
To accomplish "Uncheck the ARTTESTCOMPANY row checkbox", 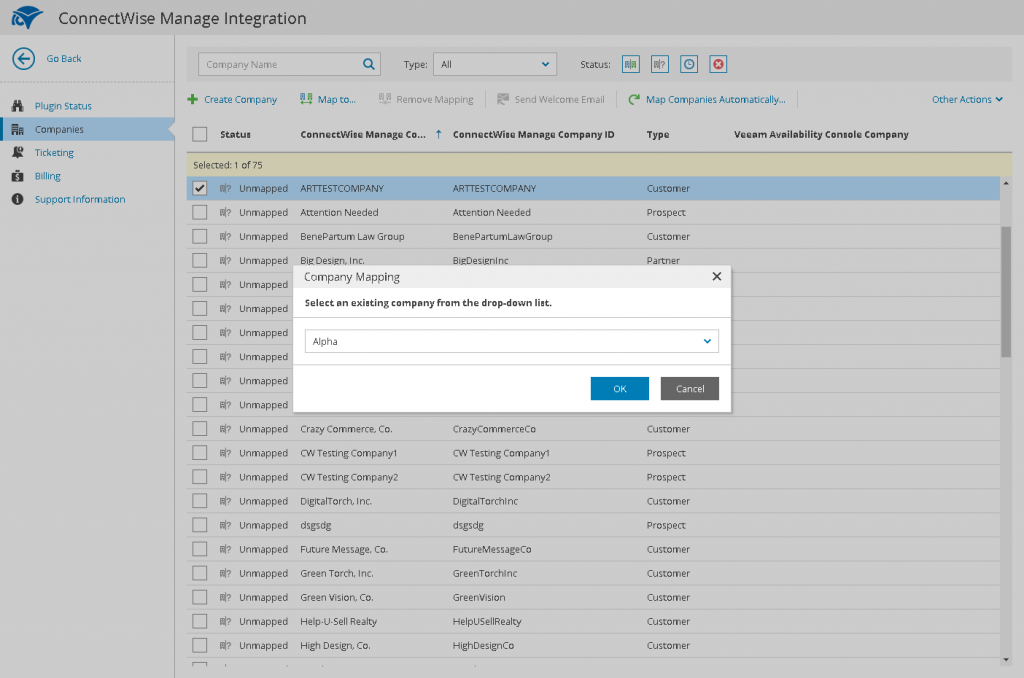I will 200,188.
